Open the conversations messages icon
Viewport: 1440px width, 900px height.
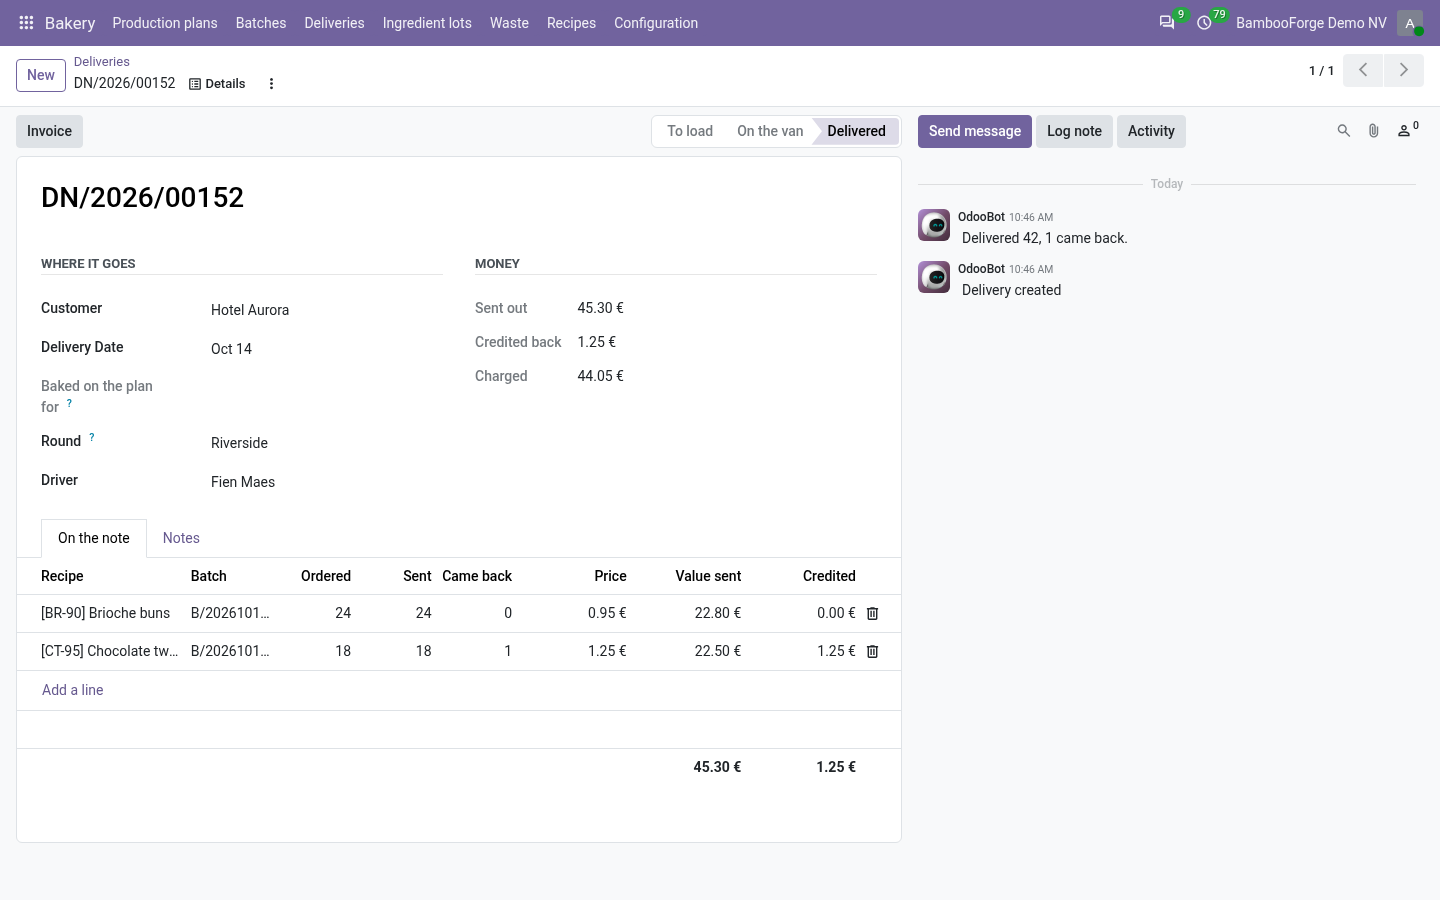(1167, 23)
